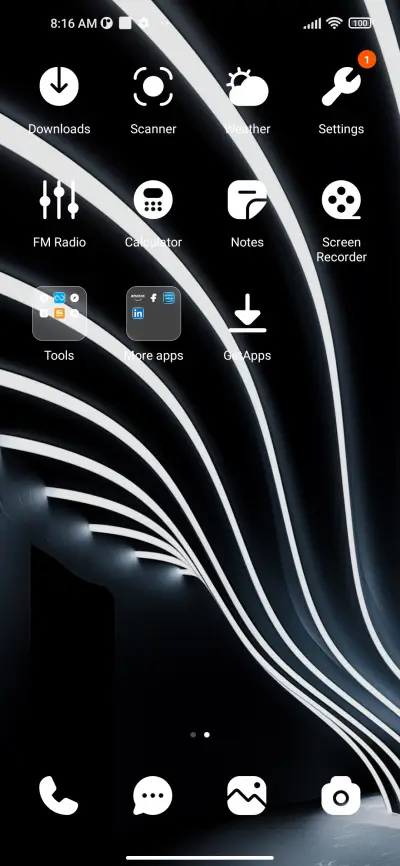Tap the Scanner label text
The image size is (400, 866).
[153, 129]
